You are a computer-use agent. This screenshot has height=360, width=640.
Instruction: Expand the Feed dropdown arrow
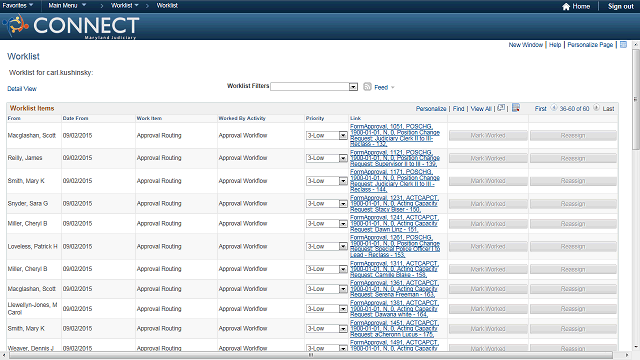(x=393, y=87)
